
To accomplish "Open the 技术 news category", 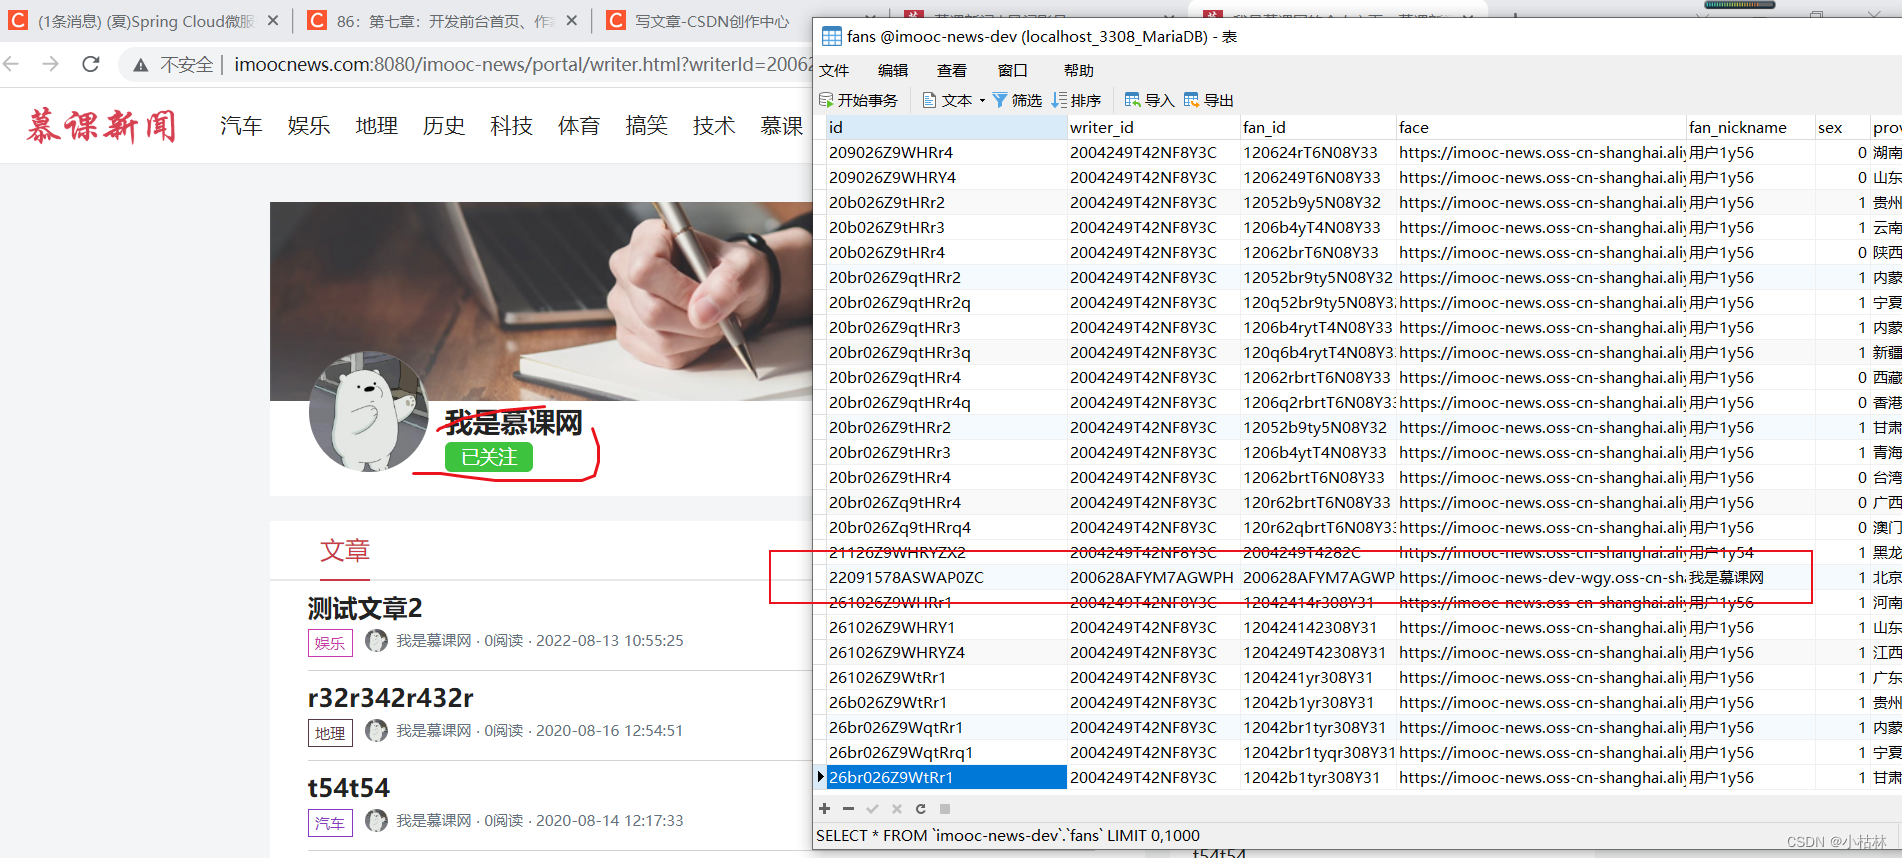I will (714, 126).
